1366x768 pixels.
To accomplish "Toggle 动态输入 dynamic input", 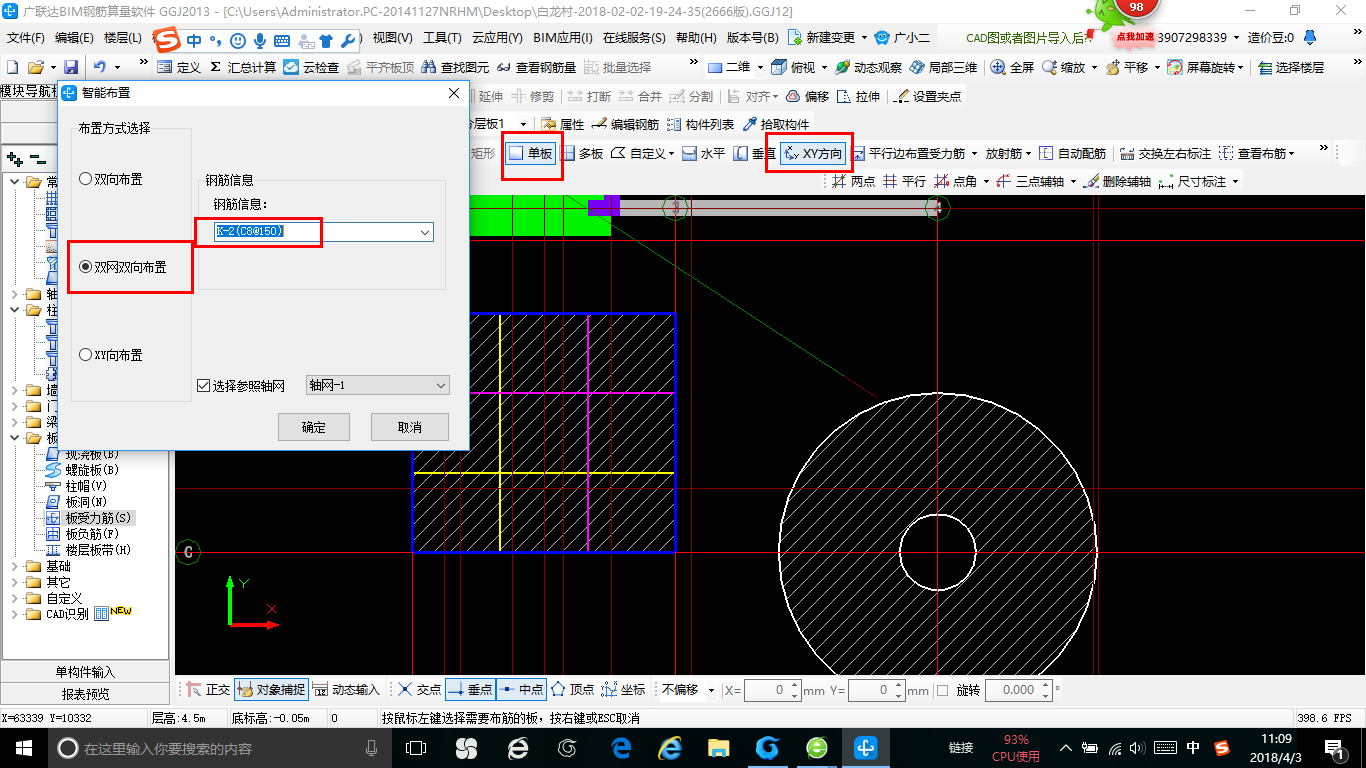I will pos(346,690).
